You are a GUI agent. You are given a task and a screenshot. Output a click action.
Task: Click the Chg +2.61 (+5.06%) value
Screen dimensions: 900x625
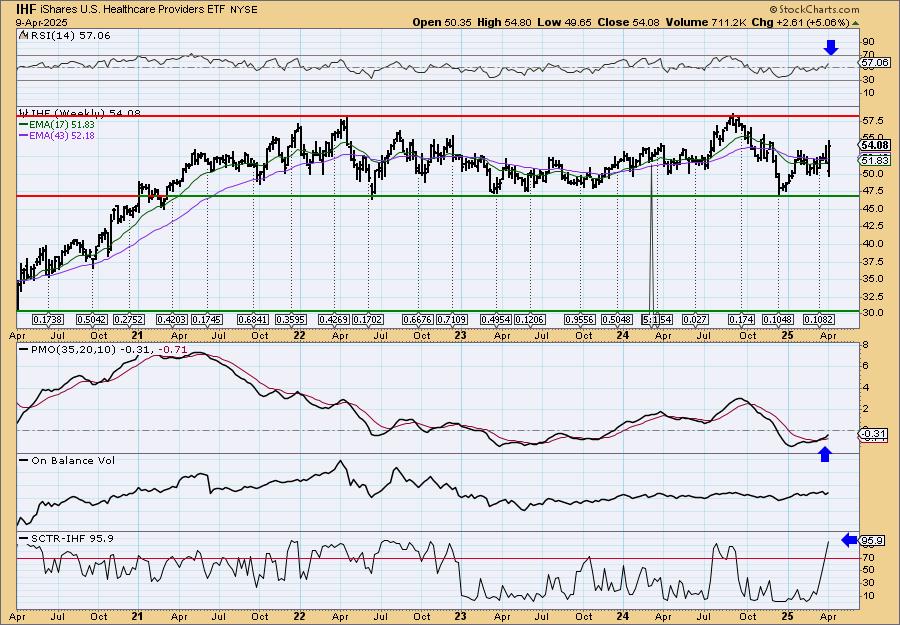coord(801,22)
